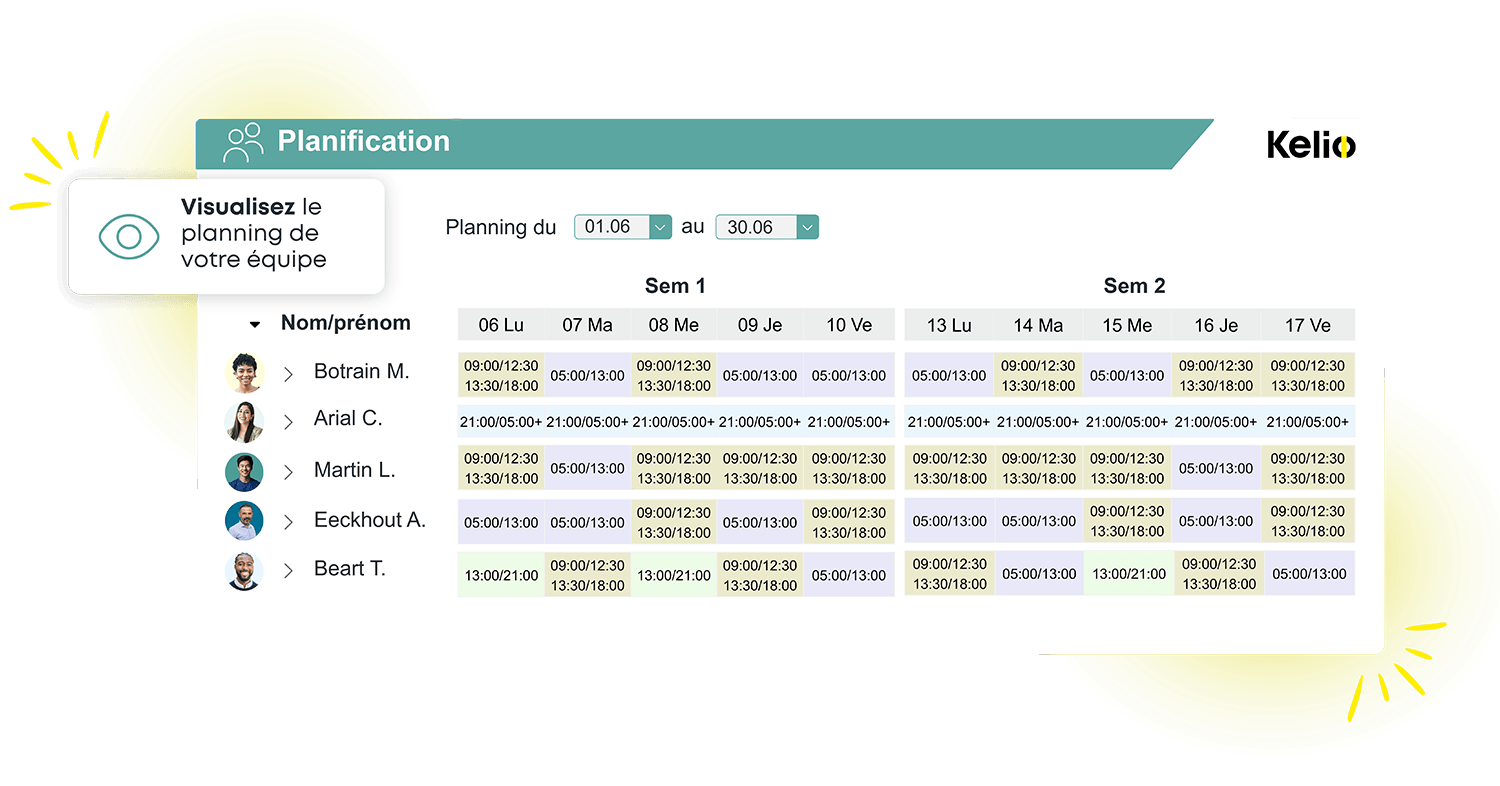Select the 15 Me day column header
Image resolution: width=1500 pixels, height=786 pixels.
click(x=1127, y=325)
